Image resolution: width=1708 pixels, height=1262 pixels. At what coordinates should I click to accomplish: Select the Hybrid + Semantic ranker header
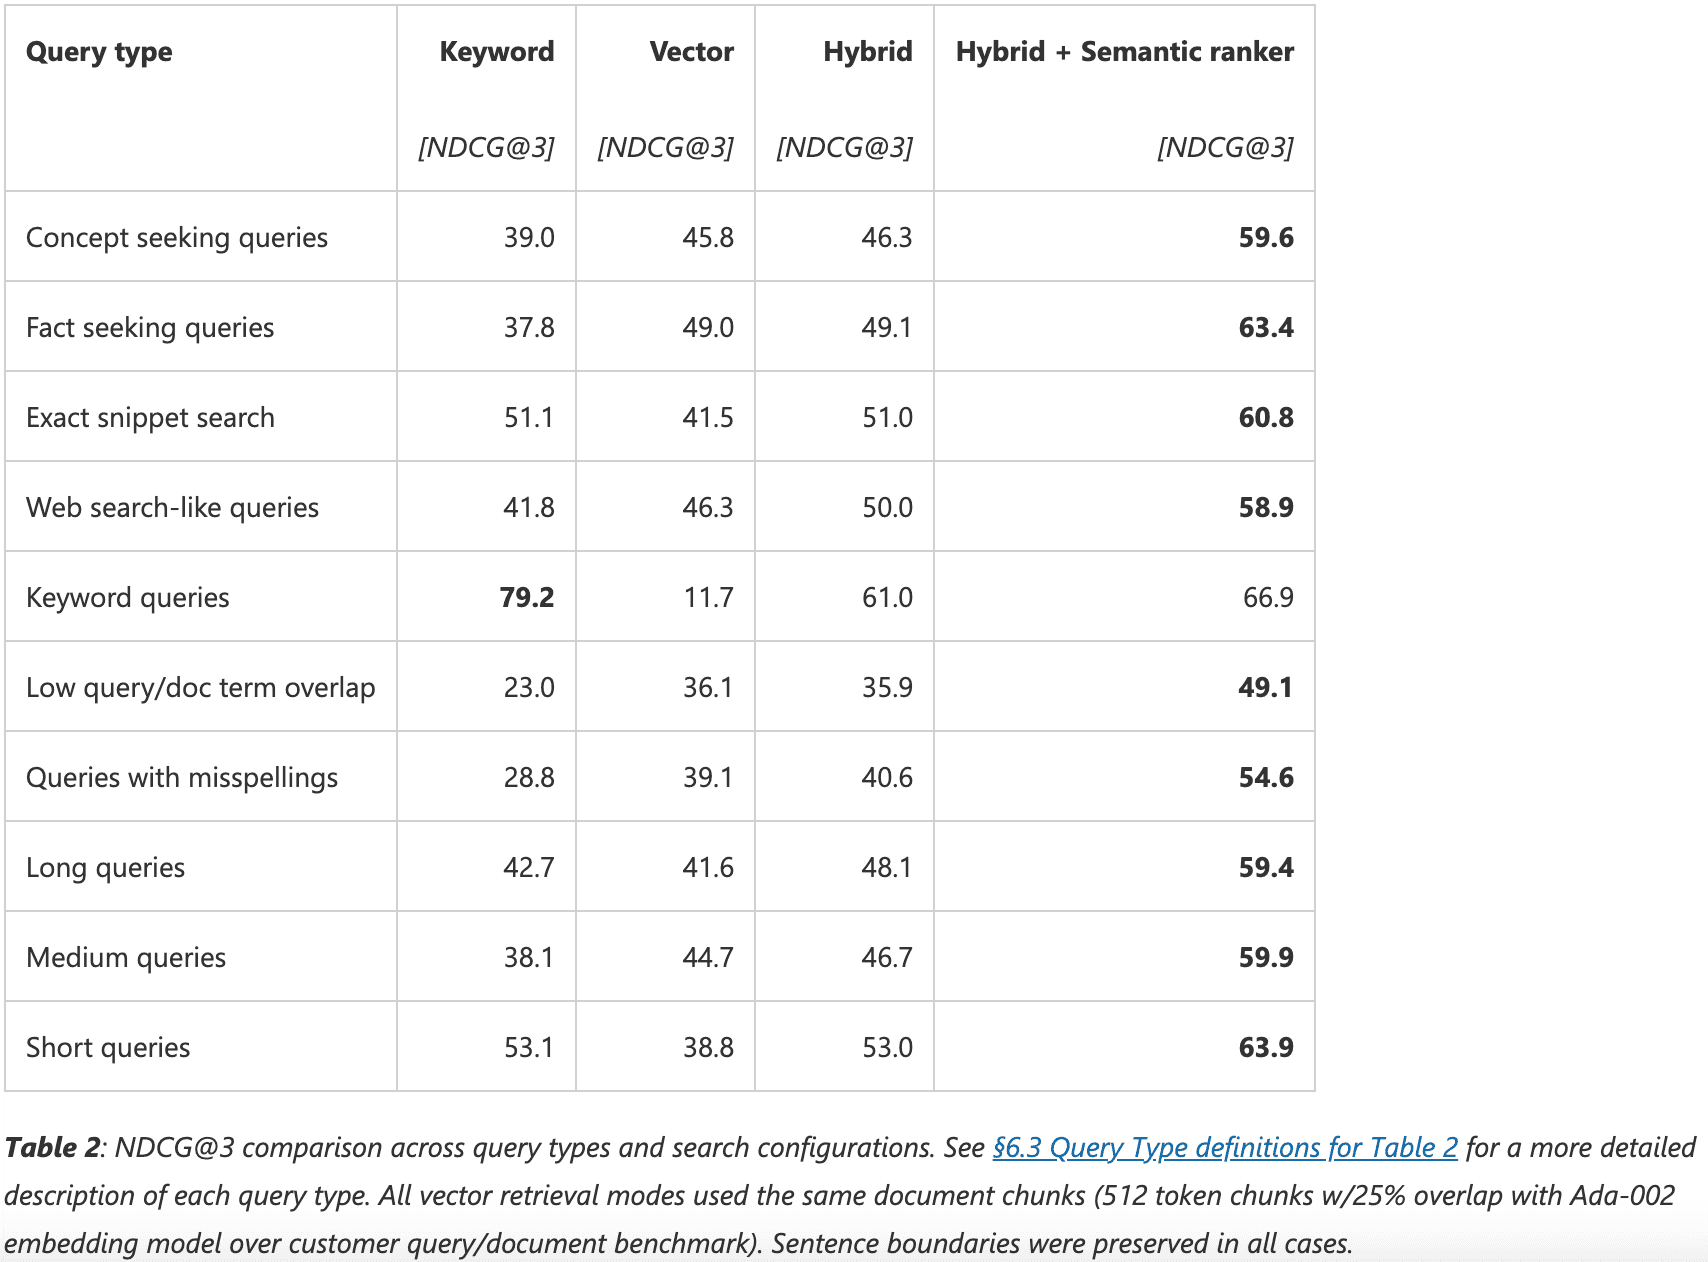[1124, 52]
